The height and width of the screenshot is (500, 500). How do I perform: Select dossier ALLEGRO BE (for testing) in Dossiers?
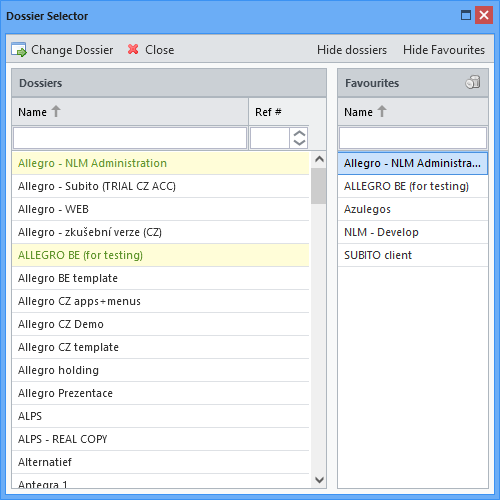point(161,255)
